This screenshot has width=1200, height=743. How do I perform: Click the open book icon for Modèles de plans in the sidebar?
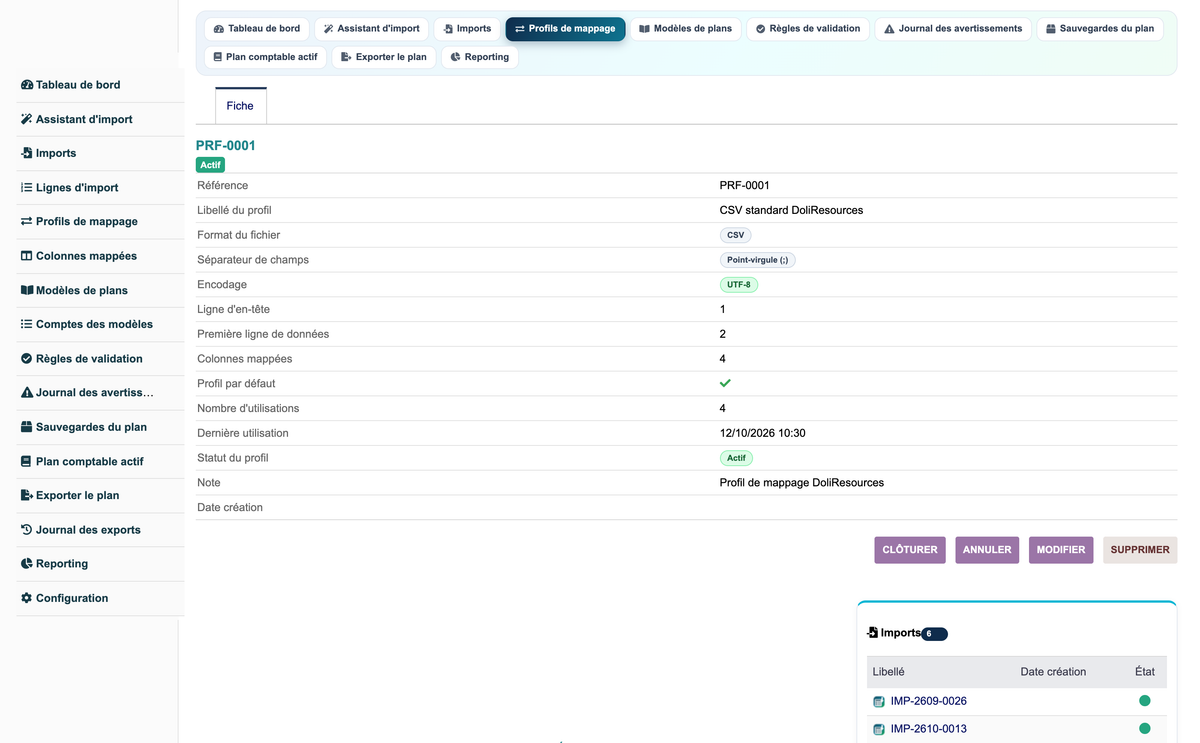pyautogui.click(x=27, y=290)
